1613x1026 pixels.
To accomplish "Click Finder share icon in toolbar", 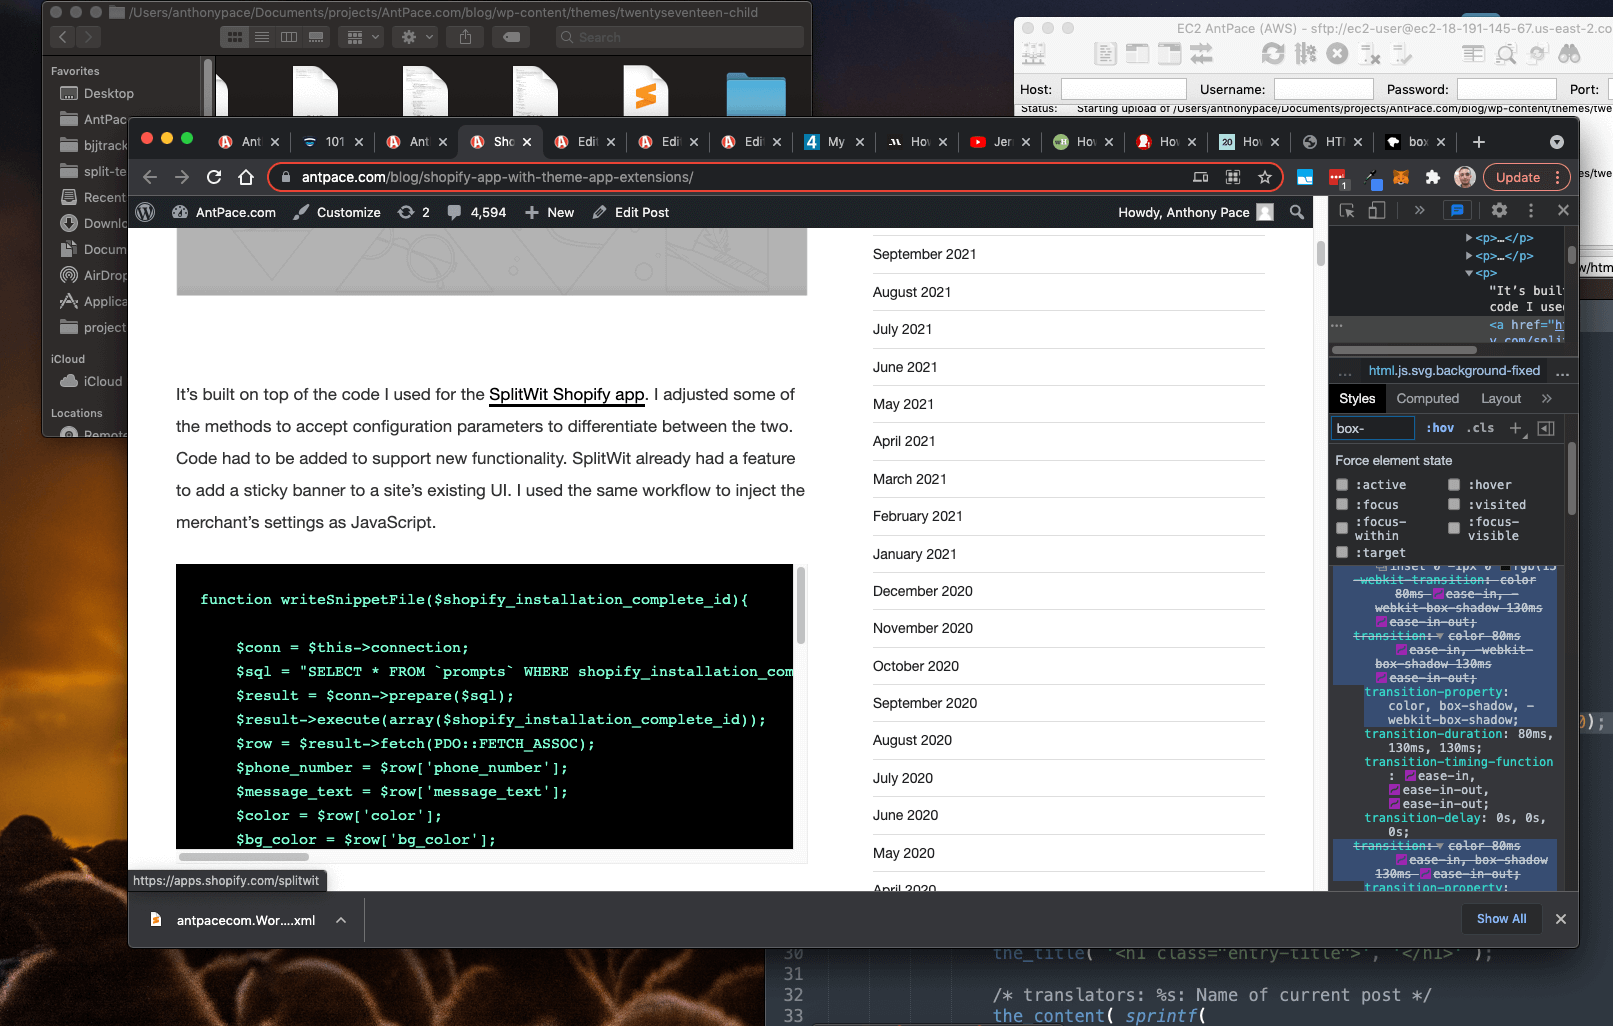I will [x=465, y=37].
